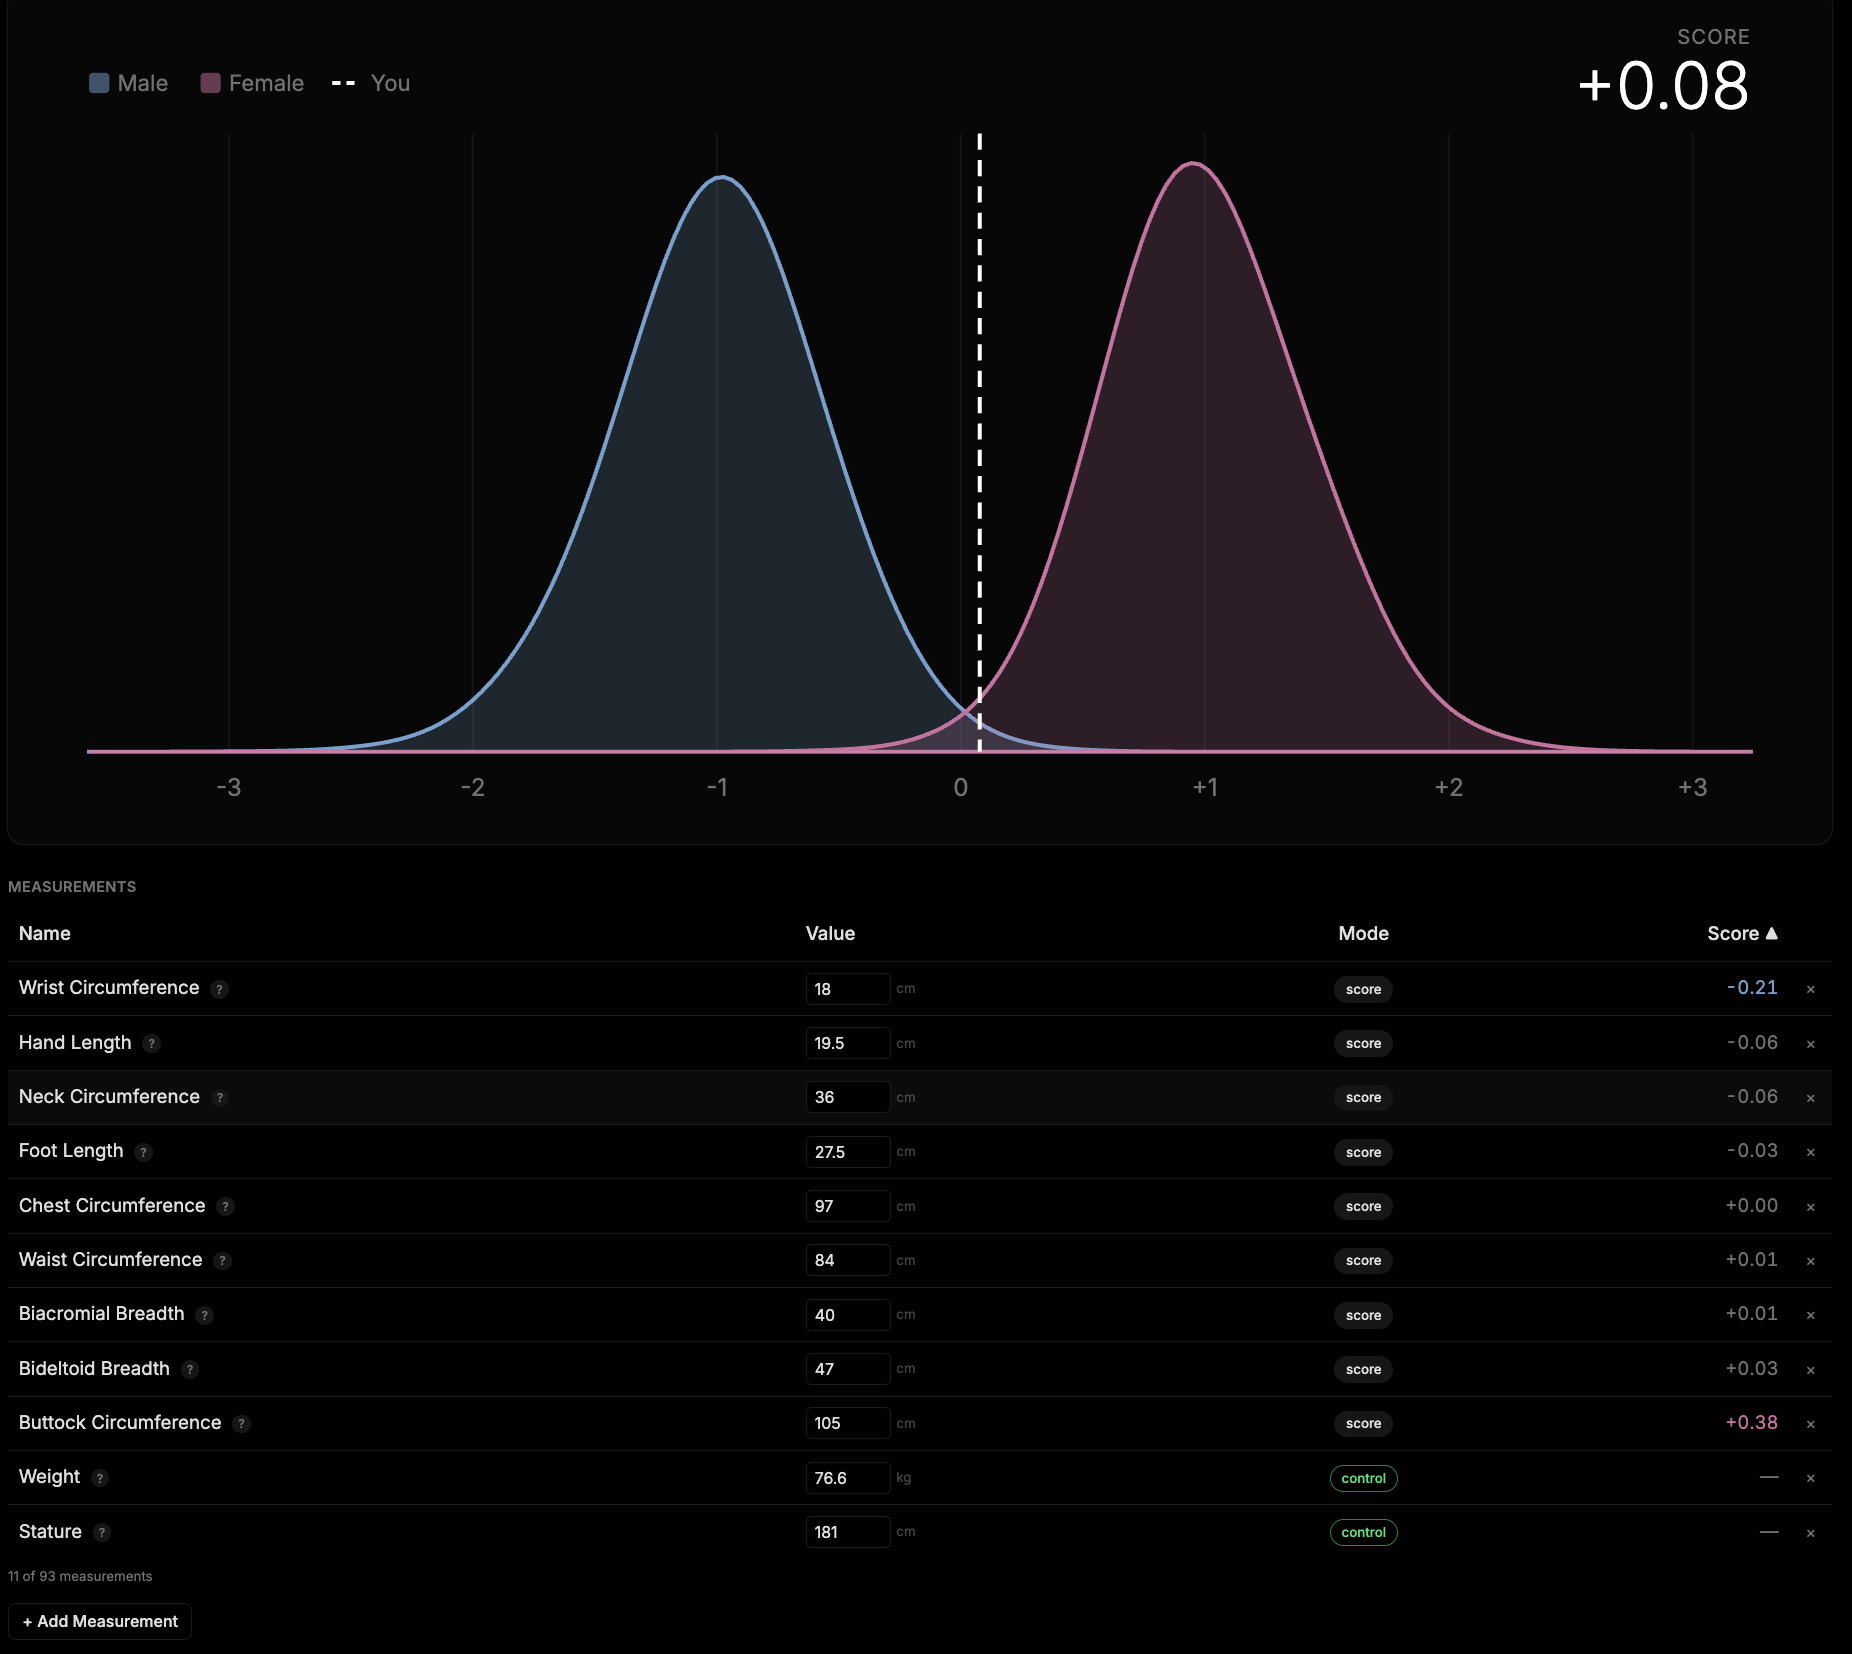Switch Weight from control mode

coord(1363,1478)
